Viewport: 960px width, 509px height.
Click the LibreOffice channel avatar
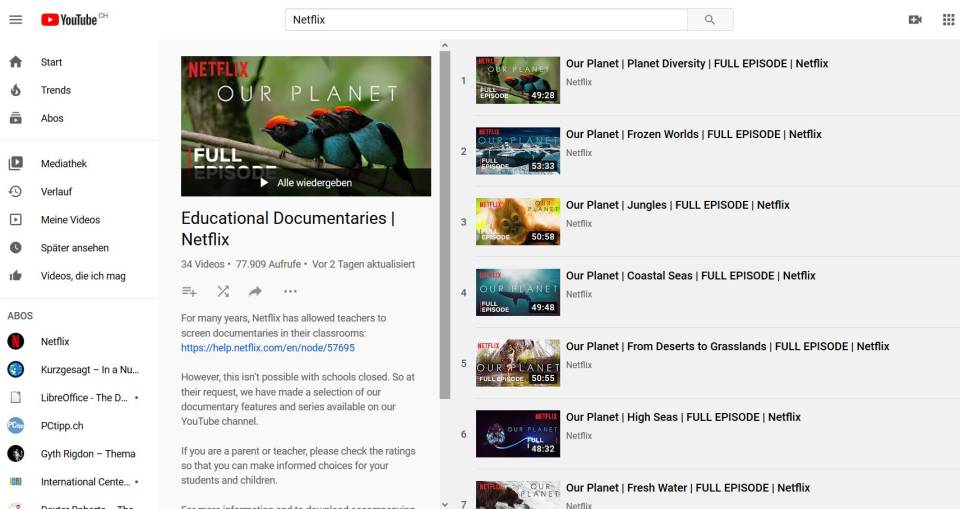click(x=16, y=398)
